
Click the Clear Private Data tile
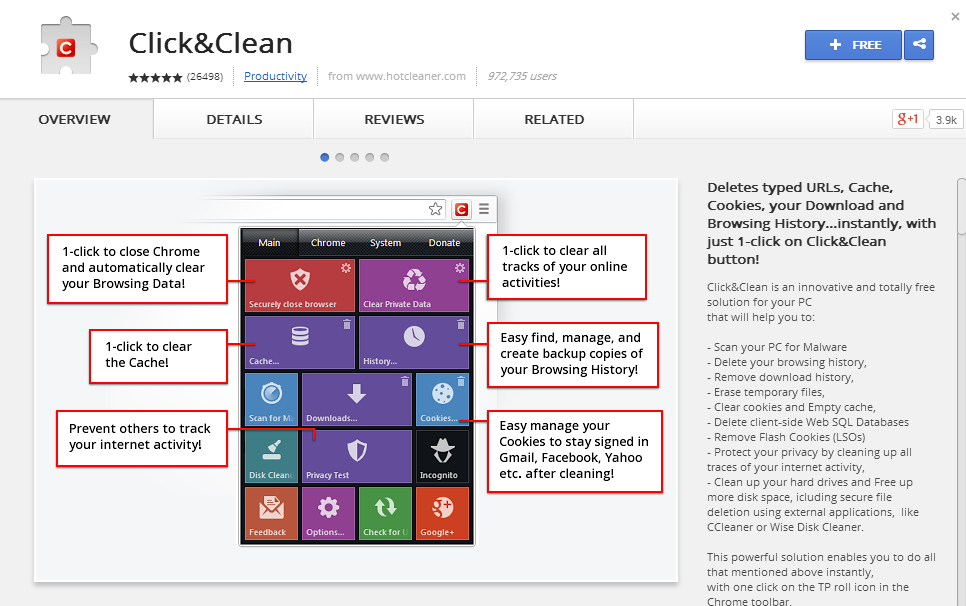click(414, 285)
